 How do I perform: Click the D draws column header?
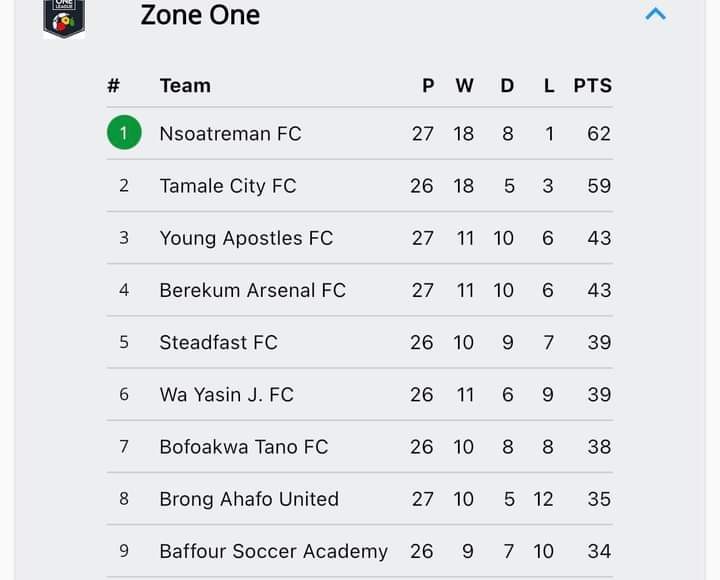(x=507, y=85)
